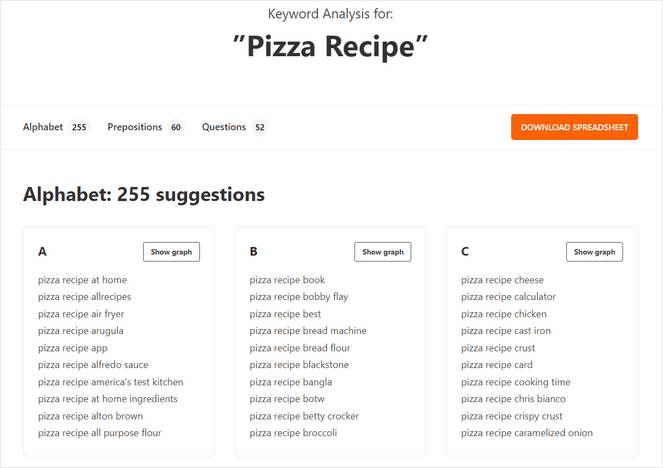Click pizza recipe calculator suggestion
The height and width of the screenshot is (468, 663).
coord(508,297)
